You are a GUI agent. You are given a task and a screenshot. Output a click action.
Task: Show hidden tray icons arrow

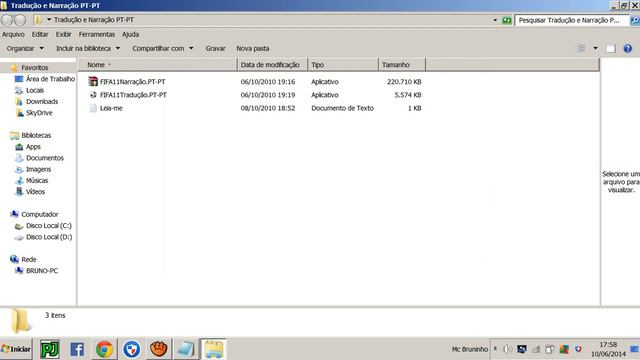pos(495,349)
